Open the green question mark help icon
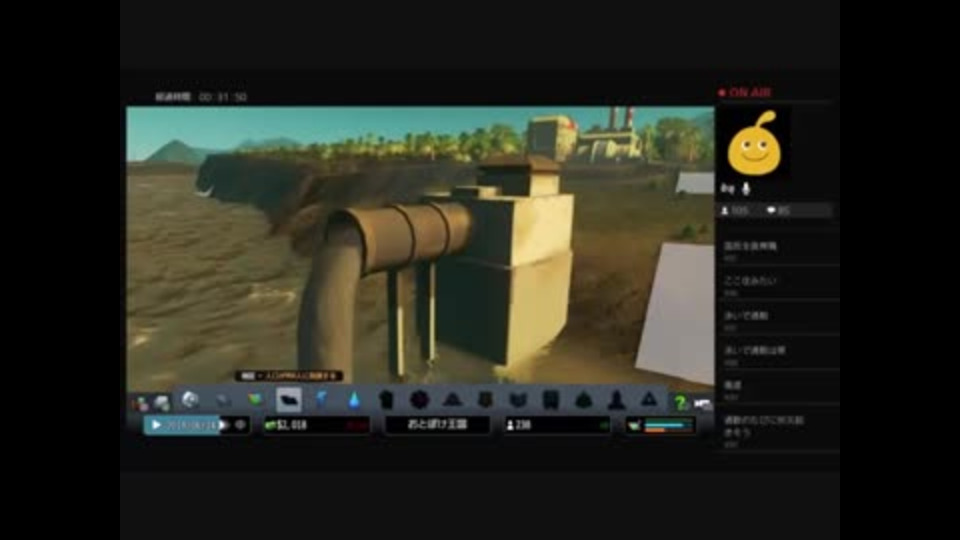 coord(680,402)
